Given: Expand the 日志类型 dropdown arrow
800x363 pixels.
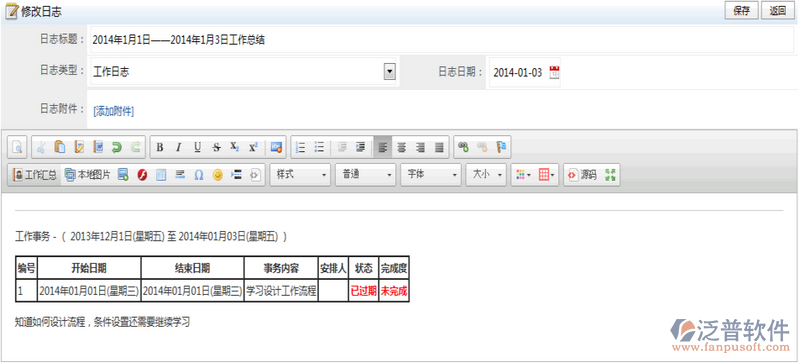Looking at the screenshot, I should pos(390,72).
